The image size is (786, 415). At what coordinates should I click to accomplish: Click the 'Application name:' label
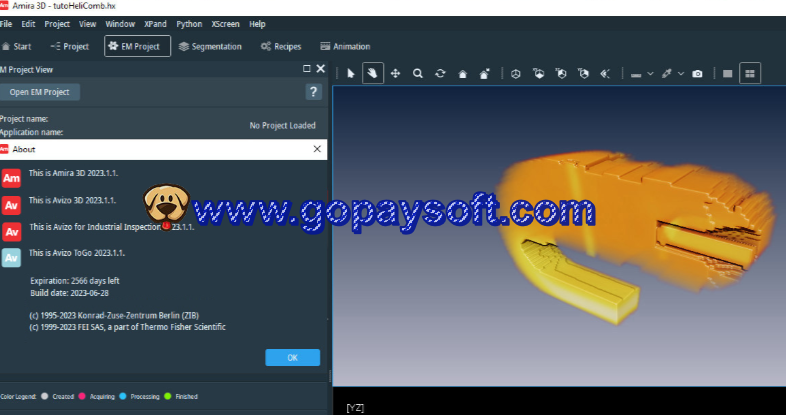32,132
